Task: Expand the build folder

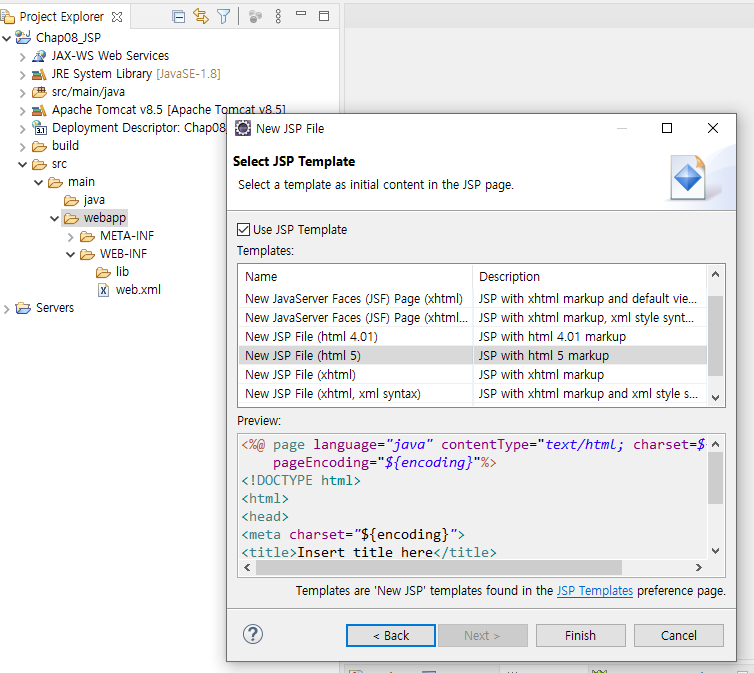Action: 23,147
